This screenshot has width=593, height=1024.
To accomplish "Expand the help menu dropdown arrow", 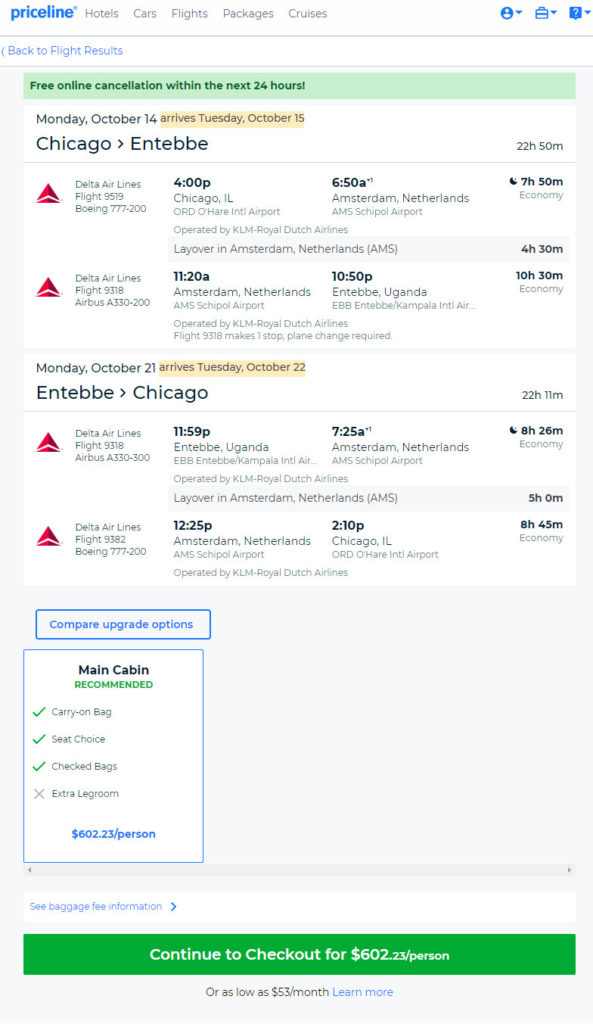I will [587, 13].
